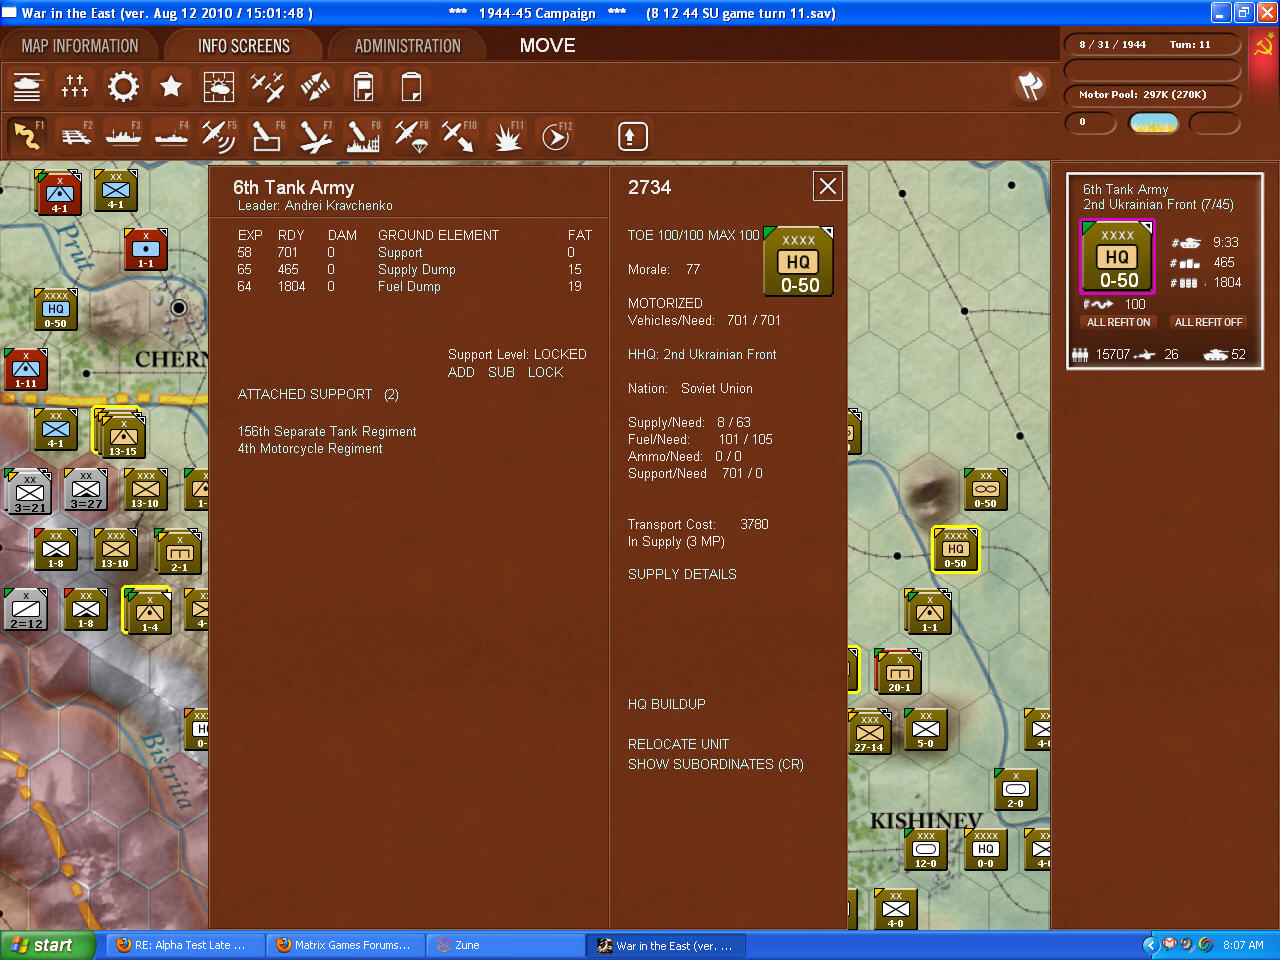The height and width of the screenshot is (960, 1280).
Task: Switch to the Matrix Games Forums taskbar window
Action: tap(346, 945)
